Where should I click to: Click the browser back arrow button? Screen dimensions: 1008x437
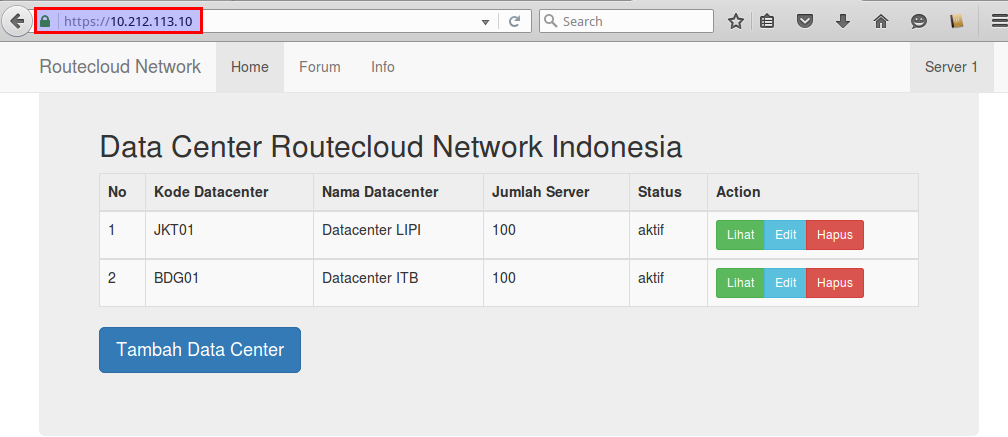(17, 21)
